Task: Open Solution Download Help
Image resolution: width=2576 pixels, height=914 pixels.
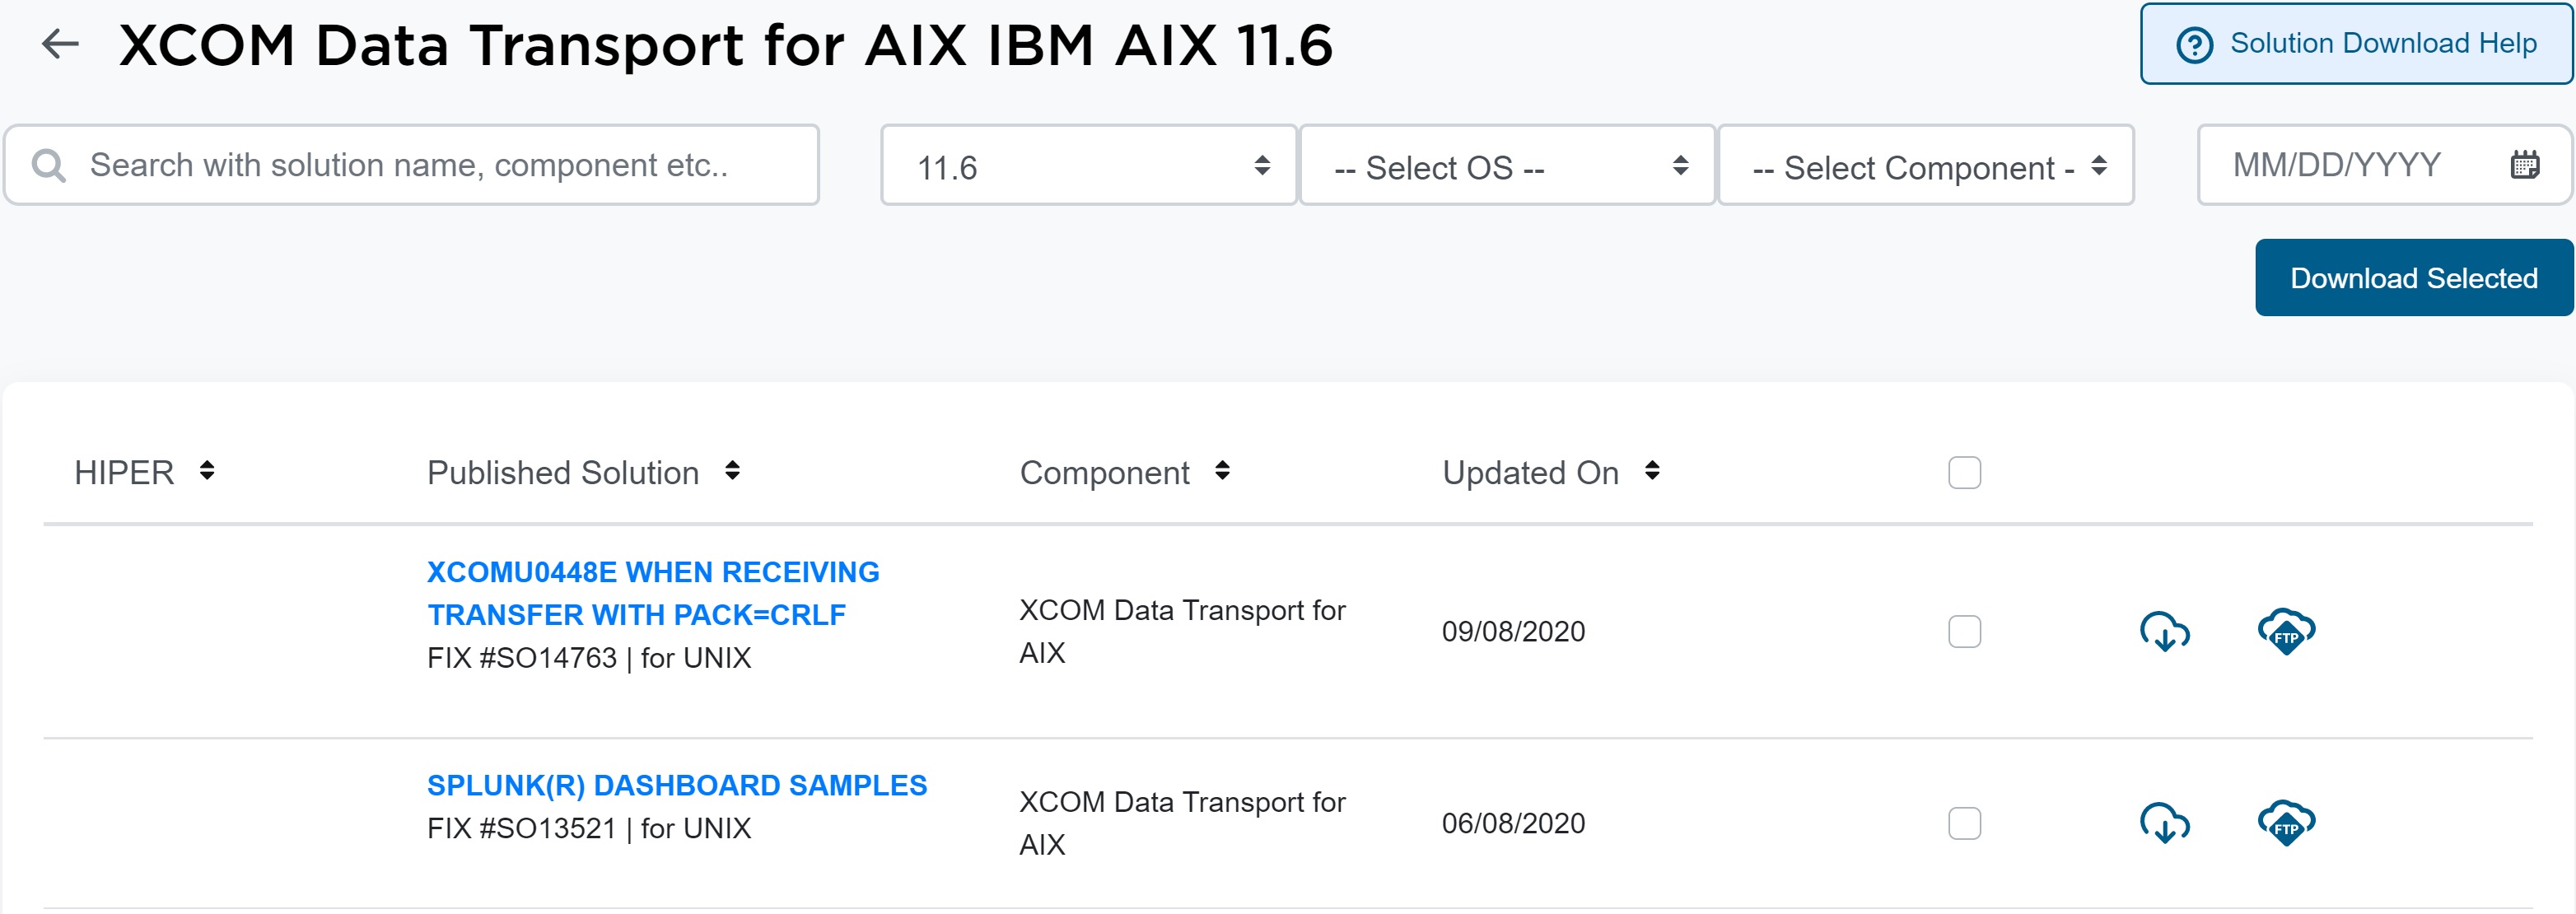Action: point(2356,44)
